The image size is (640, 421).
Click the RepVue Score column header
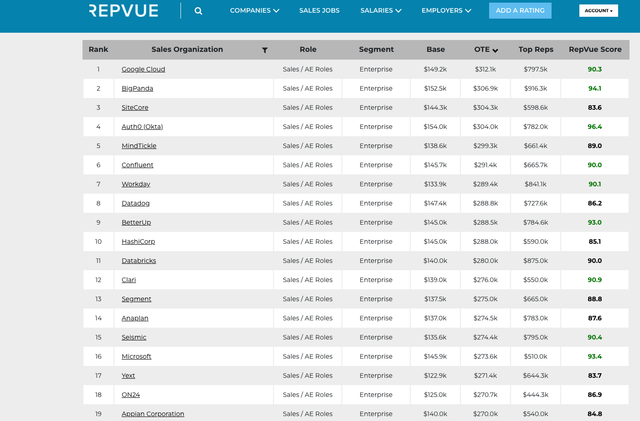point(595,49)
